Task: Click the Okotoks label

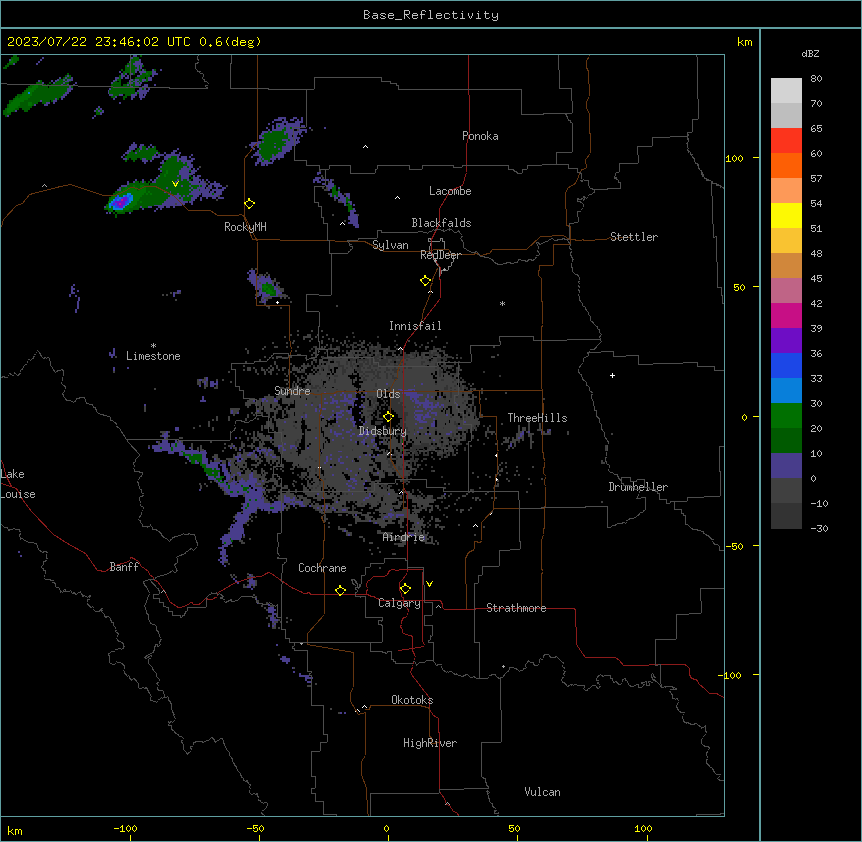Action: click(412, 700)
